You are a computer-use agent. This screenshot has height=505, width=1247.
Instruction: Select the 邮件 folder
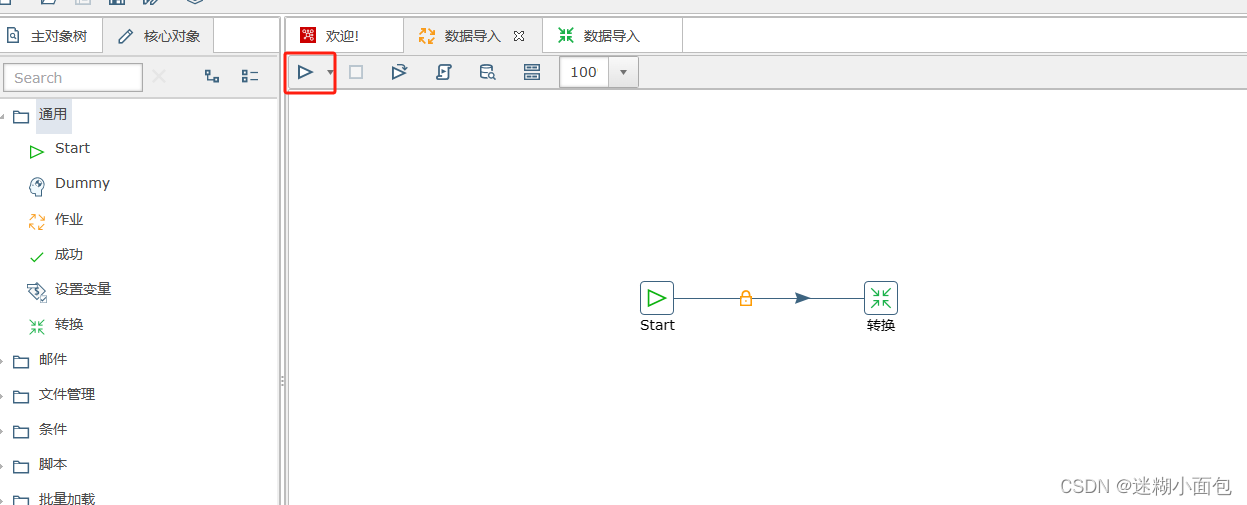(53, 359)
